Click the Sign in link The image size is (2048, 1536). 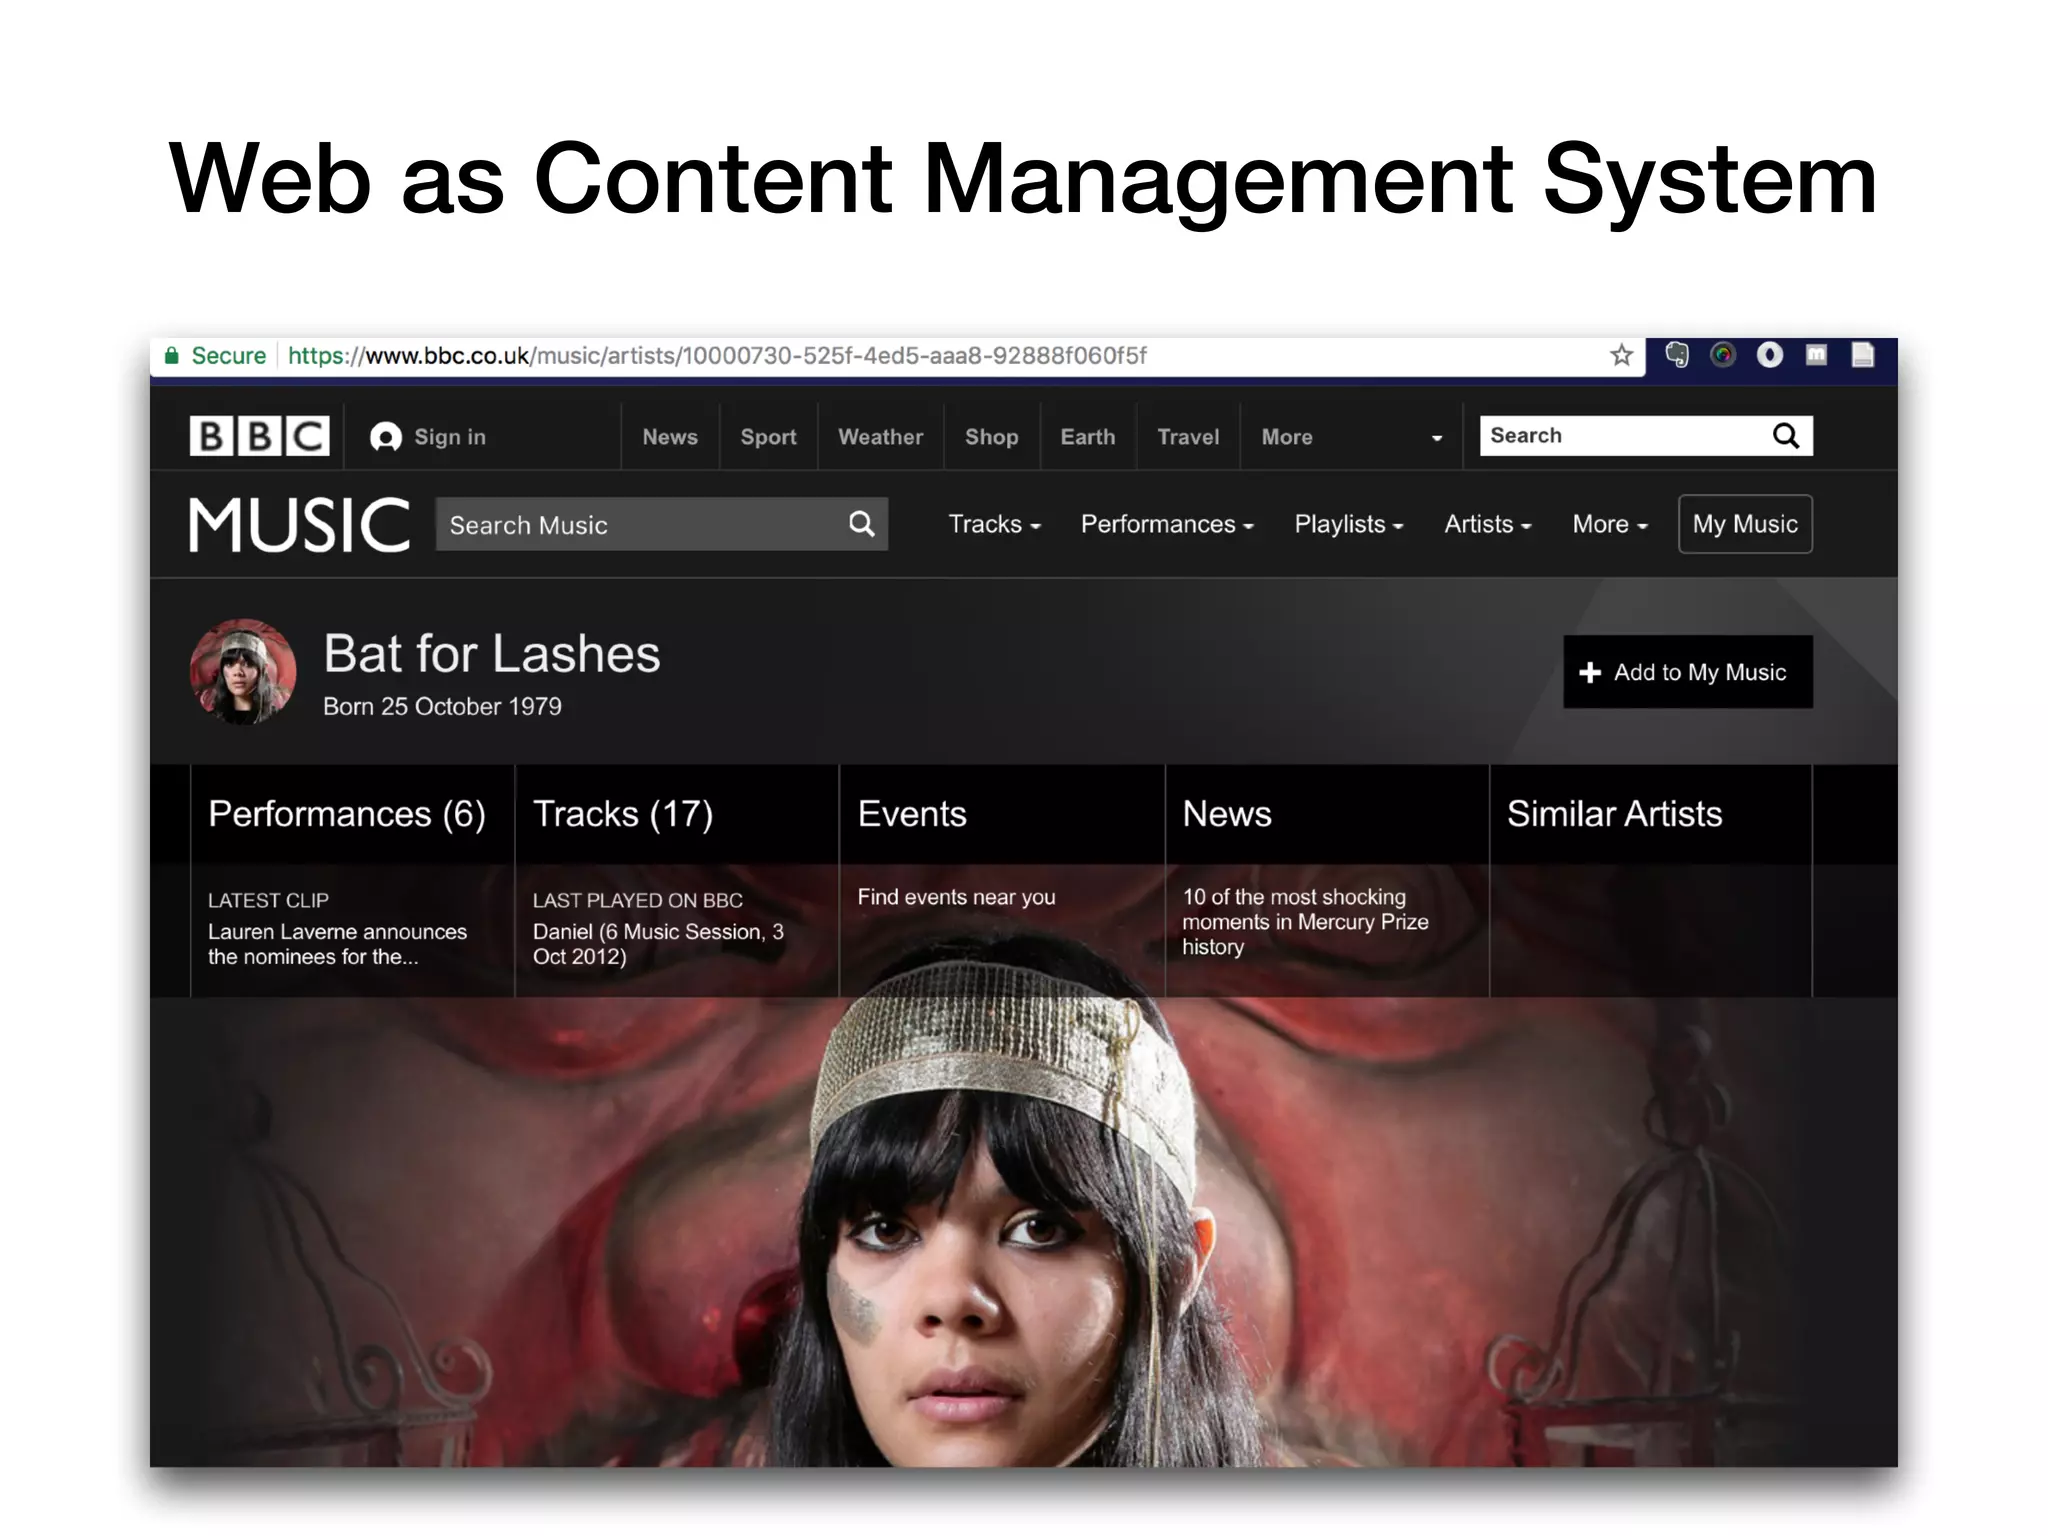(x=450, y=437)
